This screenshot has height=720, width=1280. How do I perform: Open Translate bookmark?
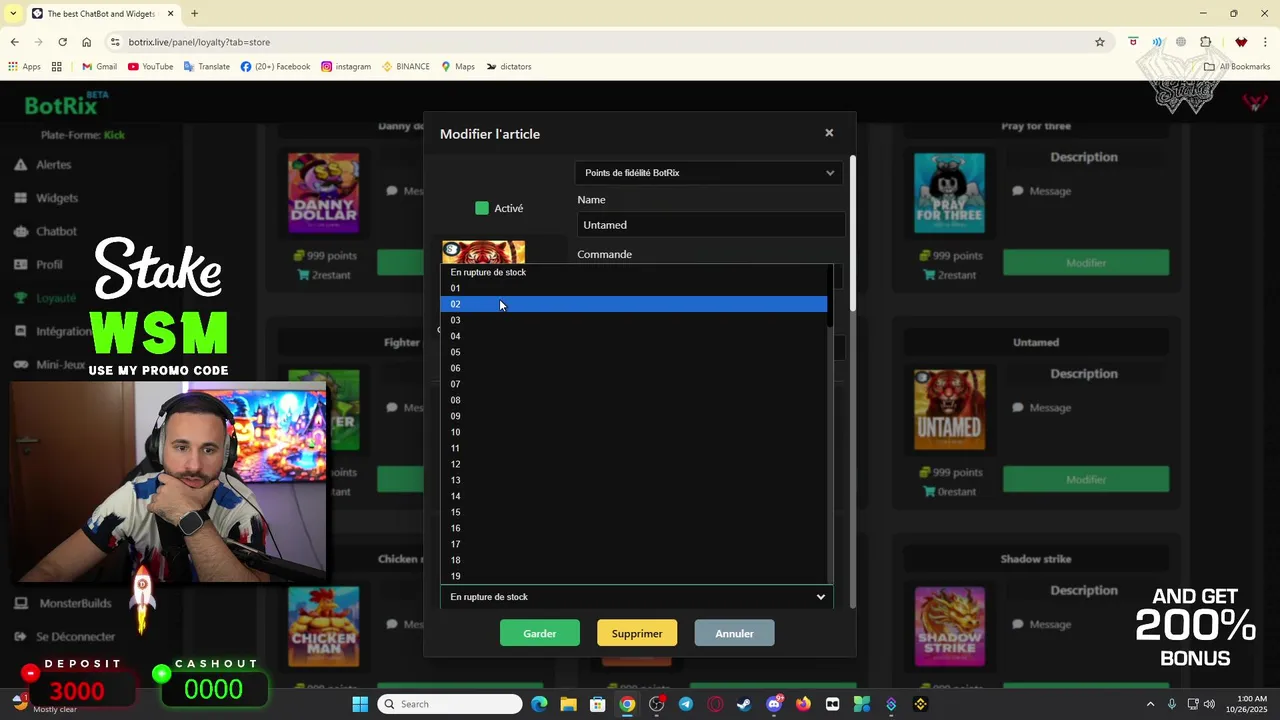(206, 67)
